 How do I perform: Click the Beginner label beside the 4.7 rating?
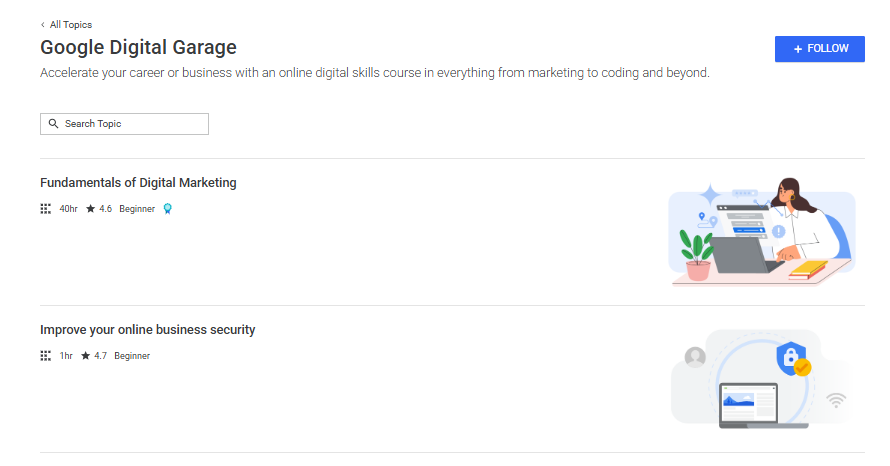(x=132, y=355)
